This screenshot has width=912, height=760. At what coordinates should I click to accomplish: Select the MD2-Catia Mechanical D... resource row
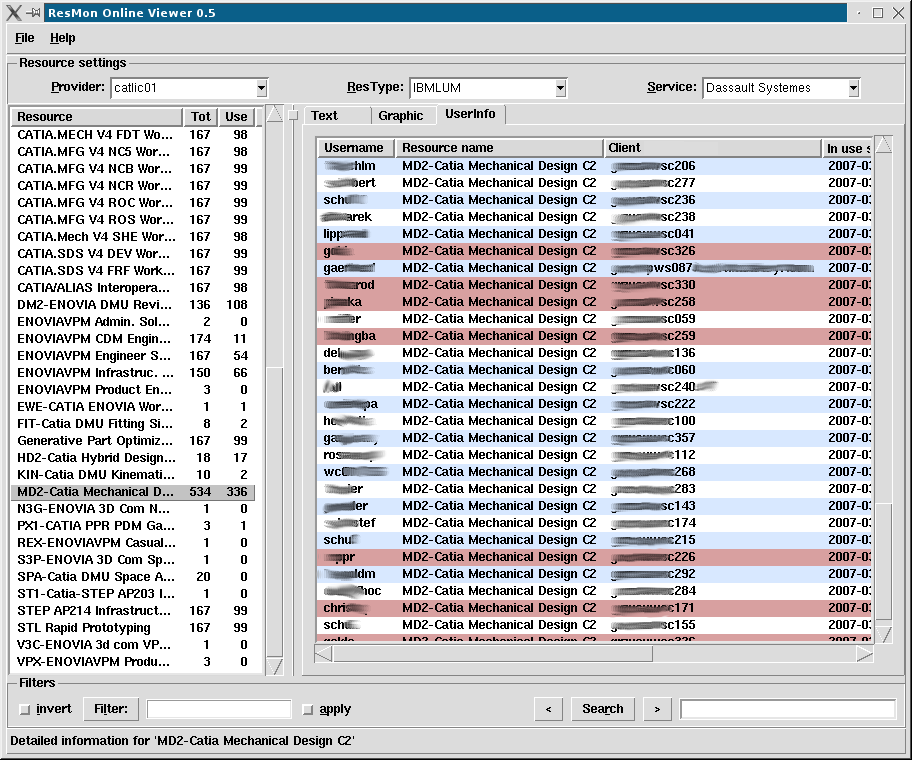point(133,492)
